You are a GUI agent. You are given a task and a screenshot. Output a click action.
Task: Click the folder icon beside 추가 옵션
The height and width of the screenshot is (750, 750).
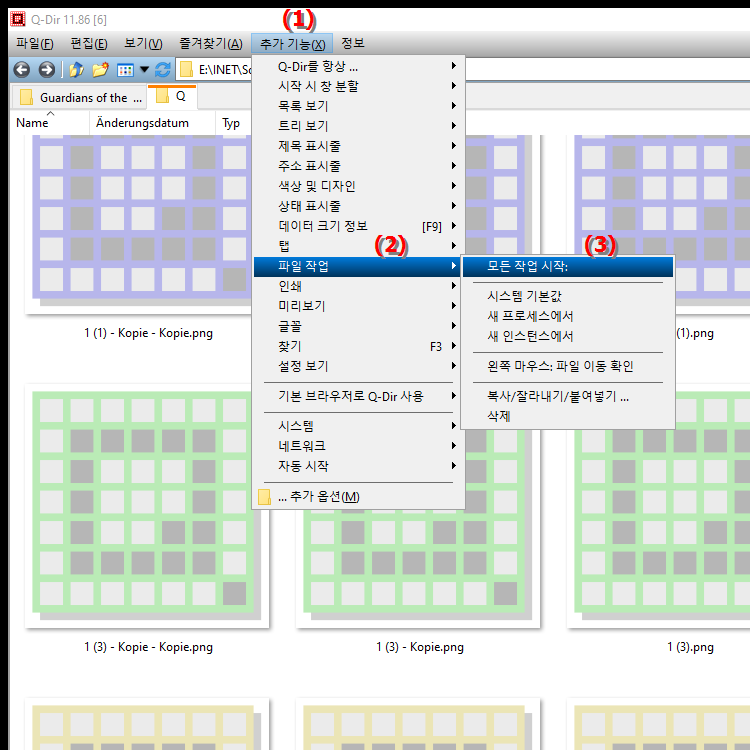pos(265,496)
